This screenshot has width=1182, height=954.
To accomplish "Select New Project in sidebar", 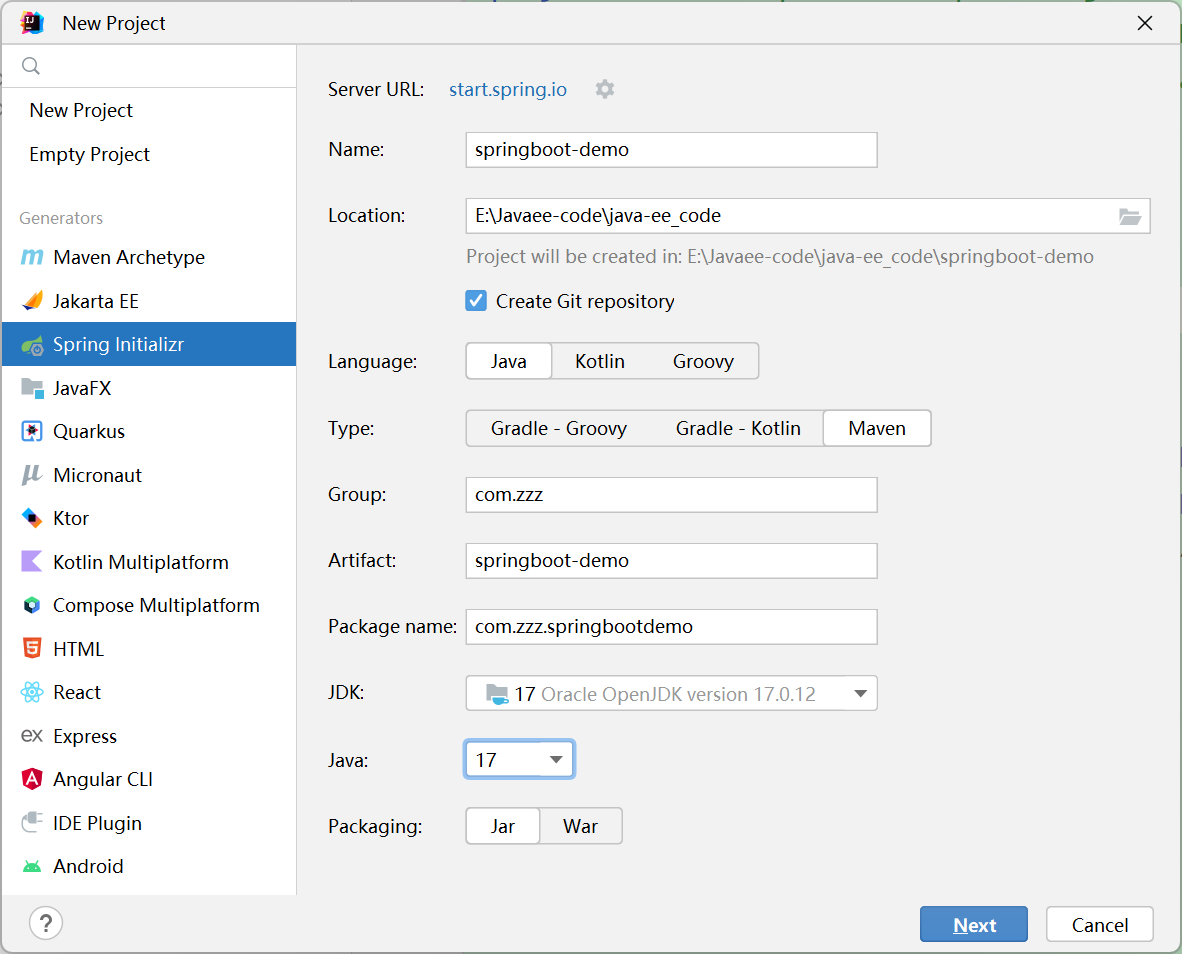I will [x=81, y=110].
